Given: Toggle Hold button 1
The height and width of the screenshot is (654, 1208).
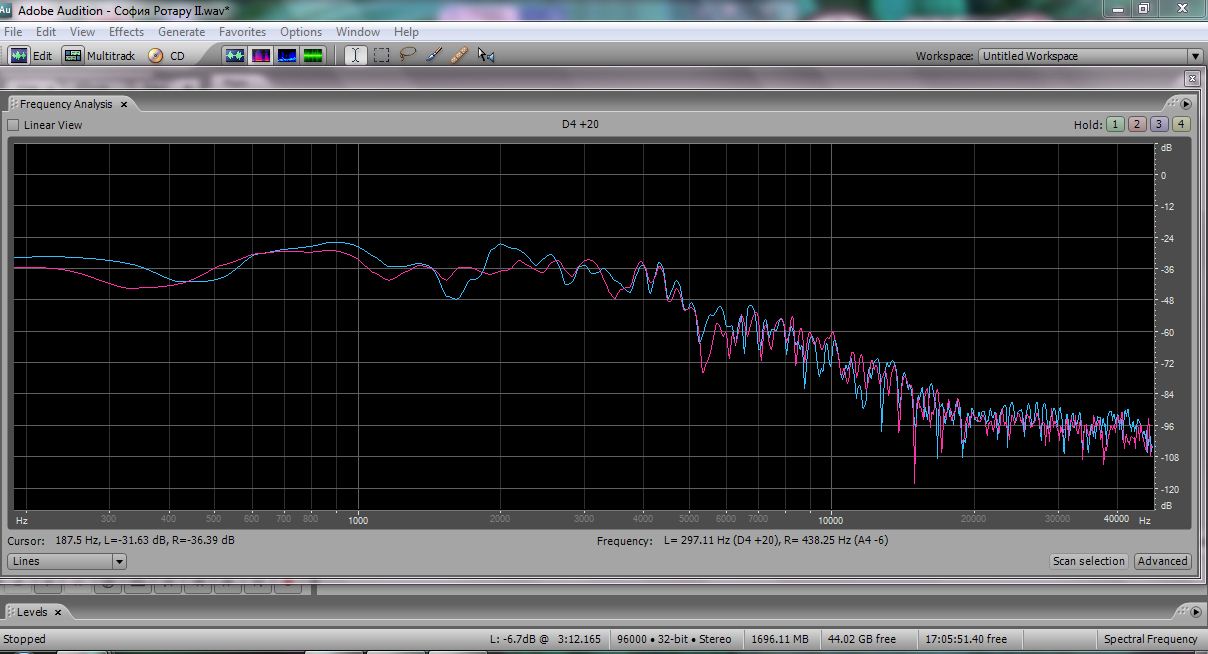Looking at the screenshot, I should point(1116,125).
